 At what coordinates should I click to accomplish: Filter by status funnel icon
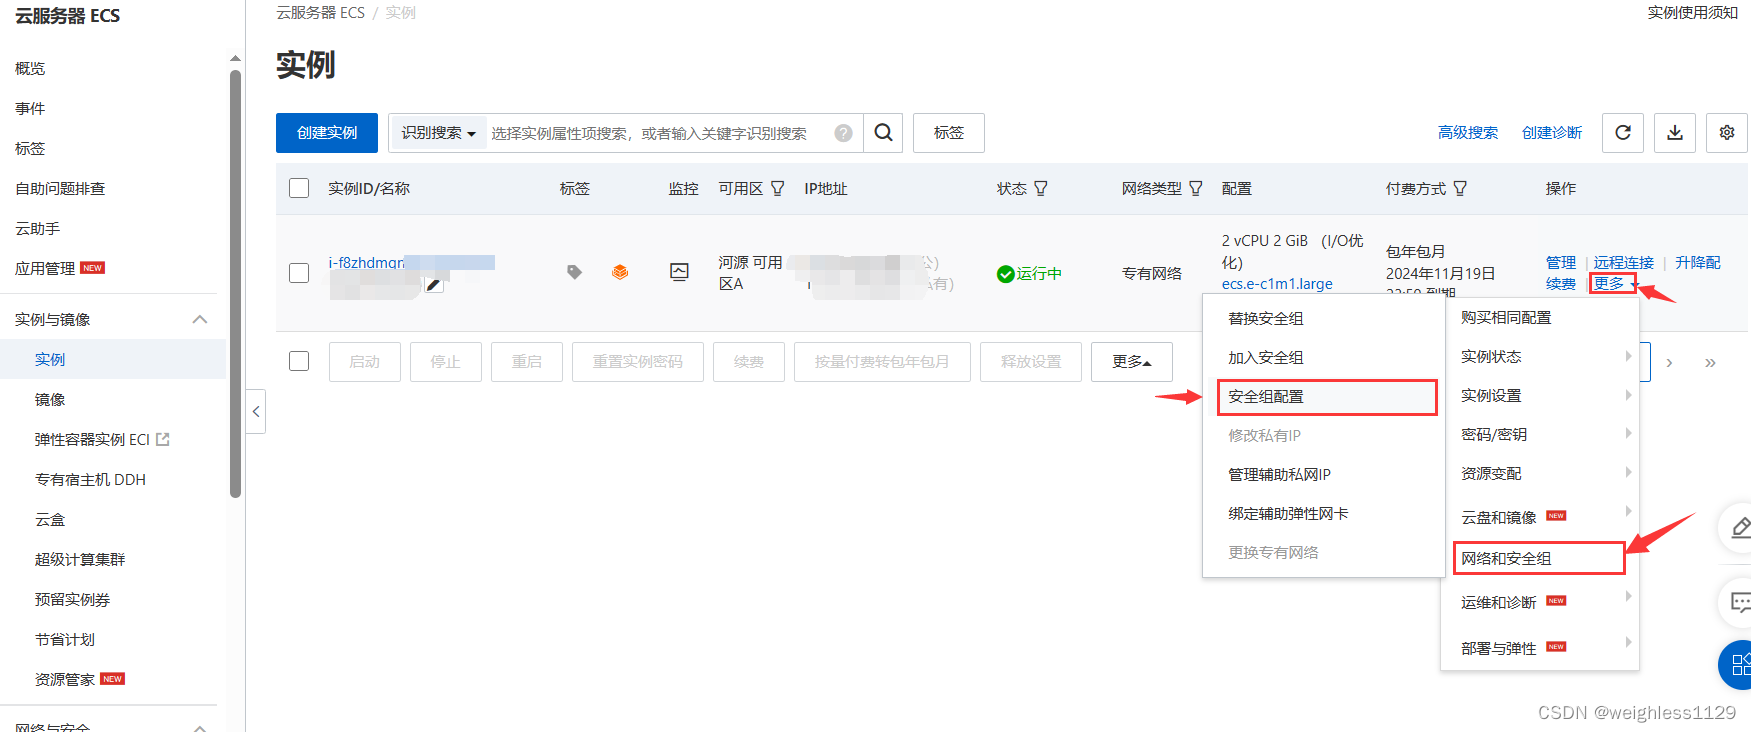[1041, 188]
